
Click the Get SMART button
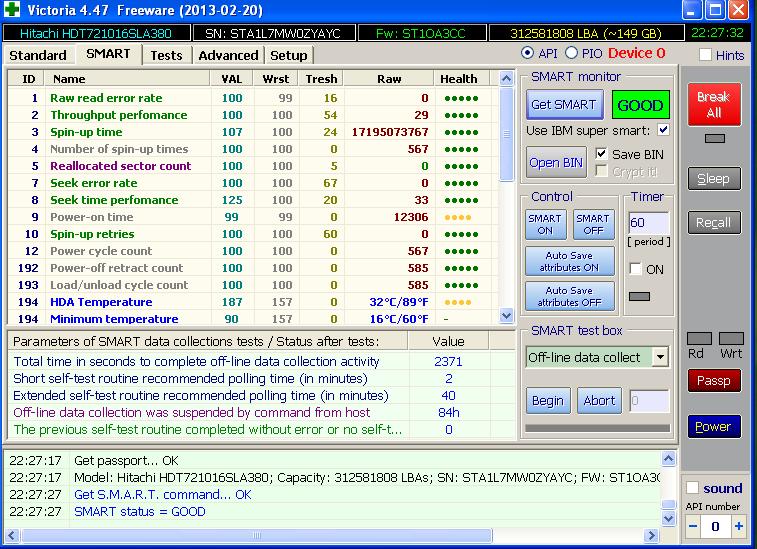point(563,105)
